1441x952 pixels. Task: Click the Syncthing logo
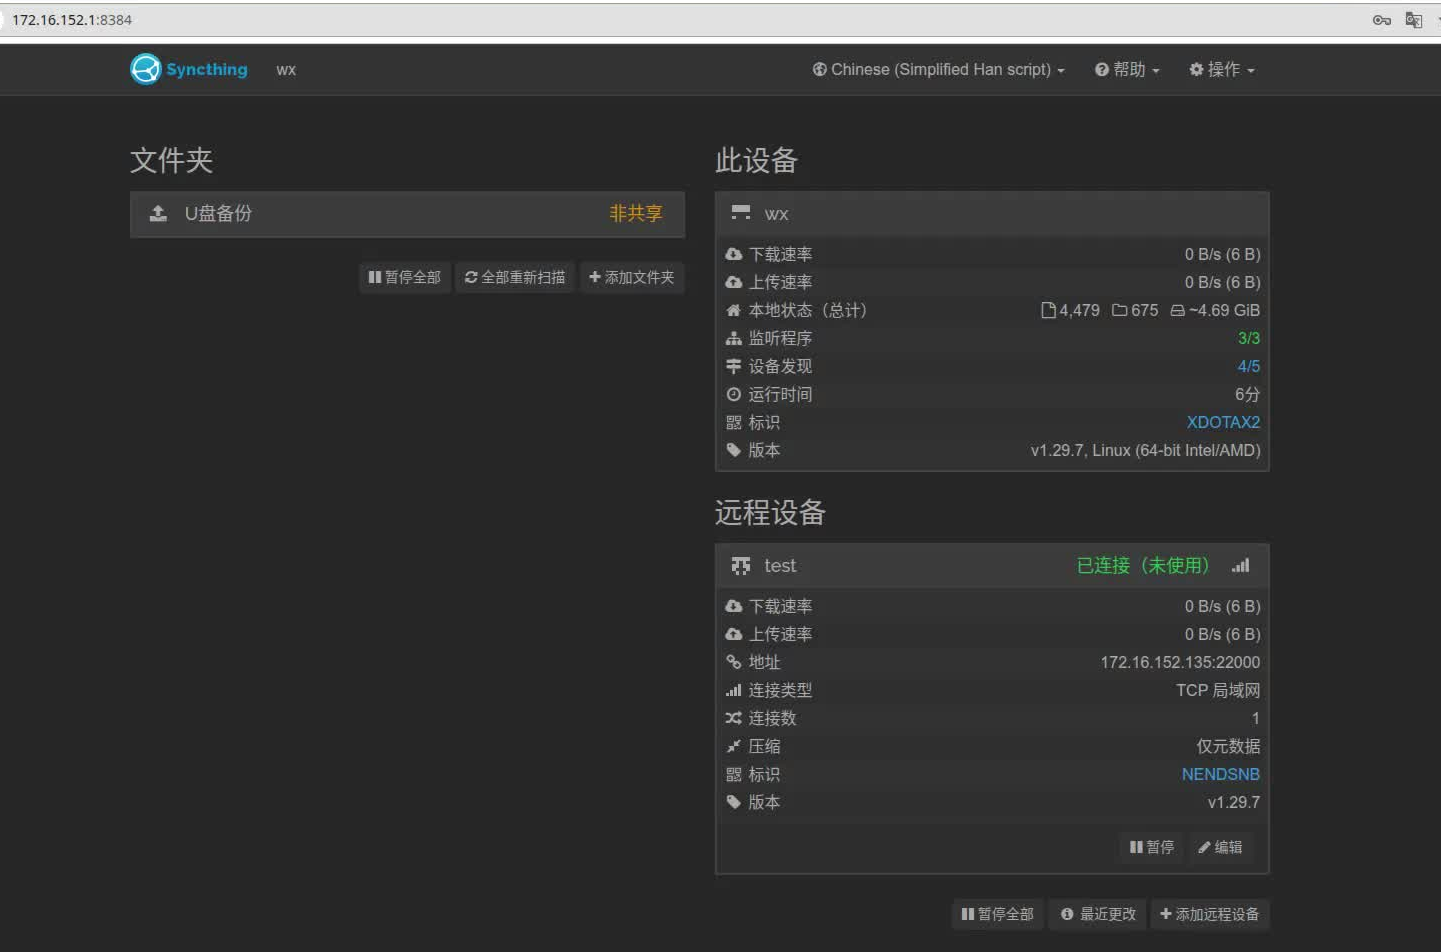pyautogui.click(x=146, y=69)
